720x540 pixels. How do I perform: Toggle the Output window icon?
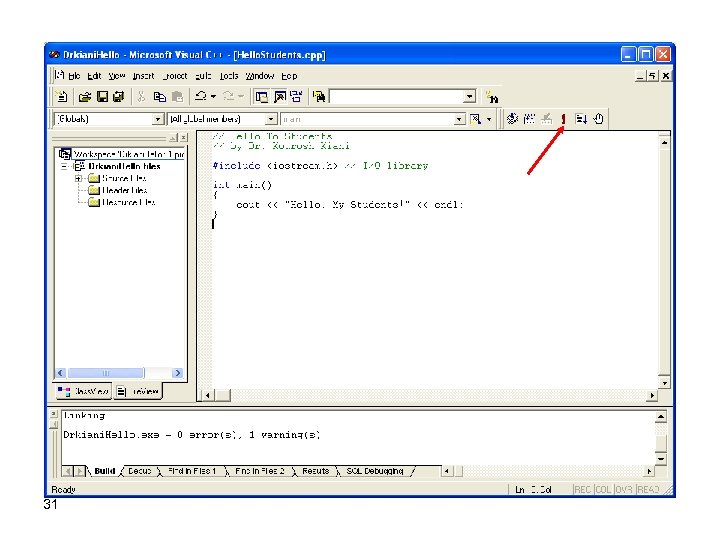[280, 96]
